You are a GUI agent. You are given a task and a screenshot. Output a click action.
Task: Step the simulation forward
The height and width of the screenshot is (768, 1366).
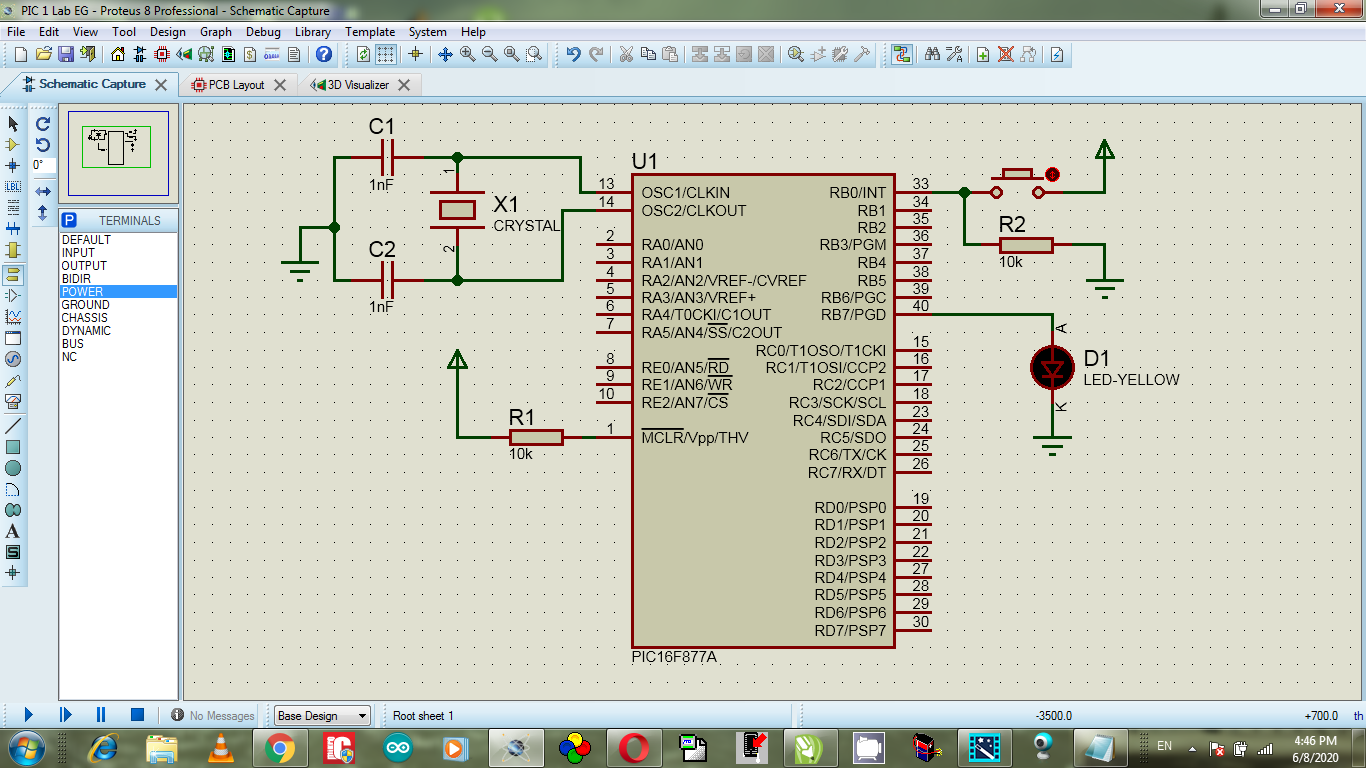pyautogui.click(x=65, y=715)
